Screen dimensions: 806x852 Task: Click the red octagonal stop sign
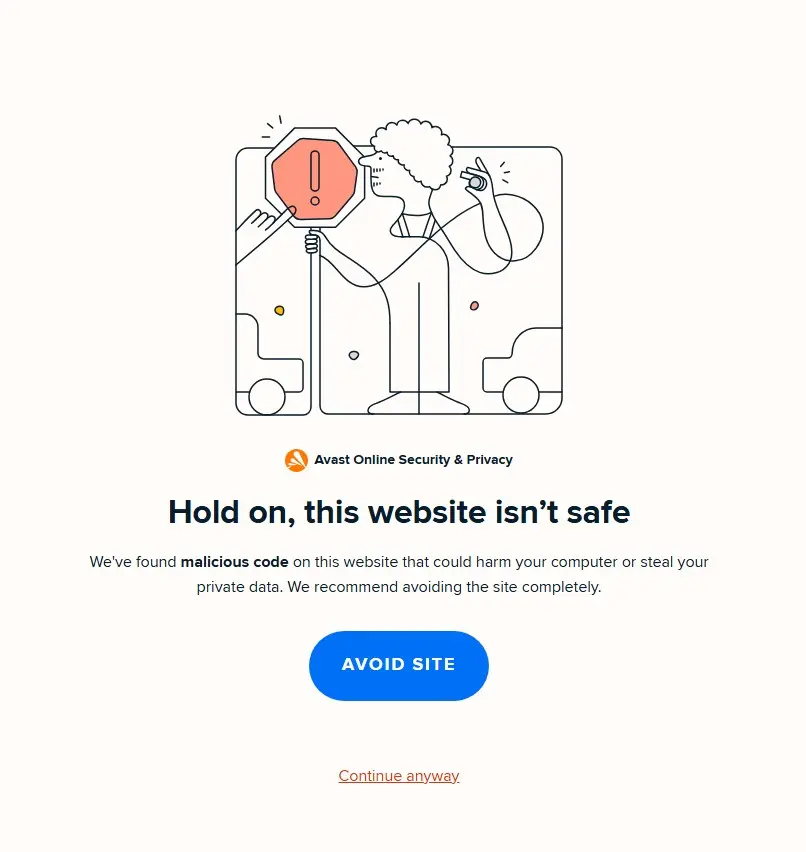[x=315, y=178]
